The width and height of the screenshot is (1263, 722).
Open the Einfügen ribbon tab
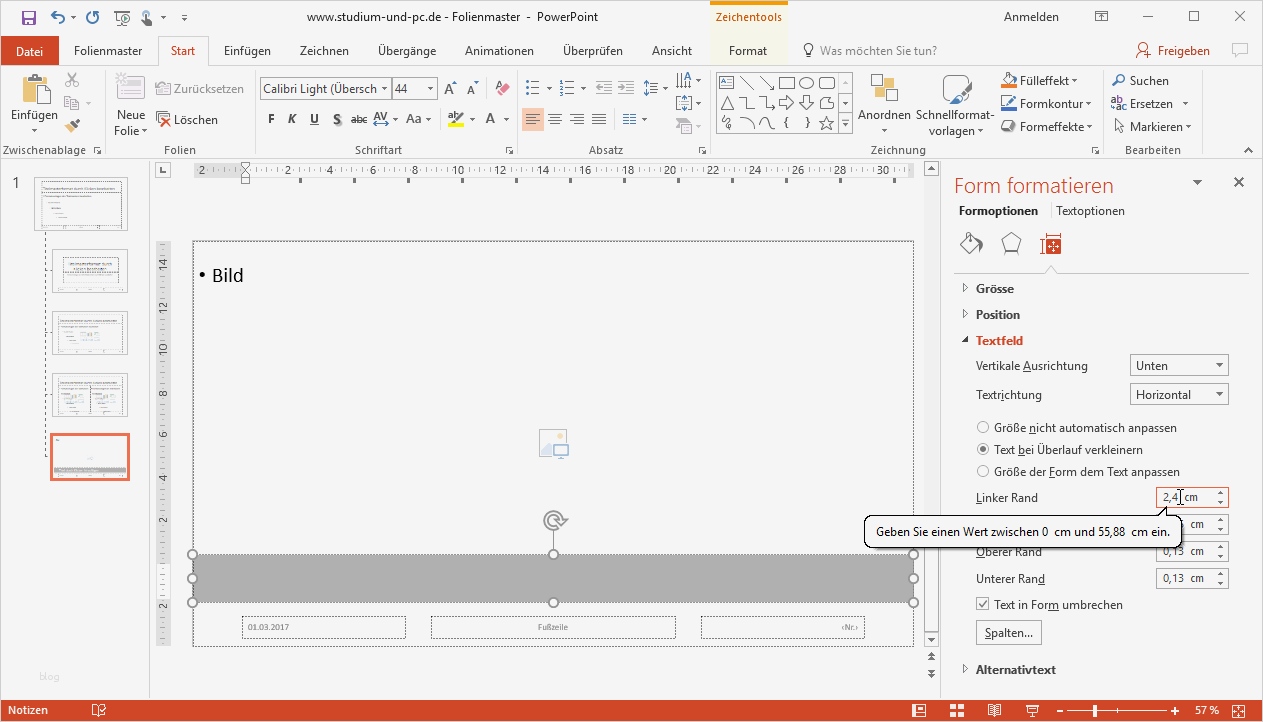point(247,50)
